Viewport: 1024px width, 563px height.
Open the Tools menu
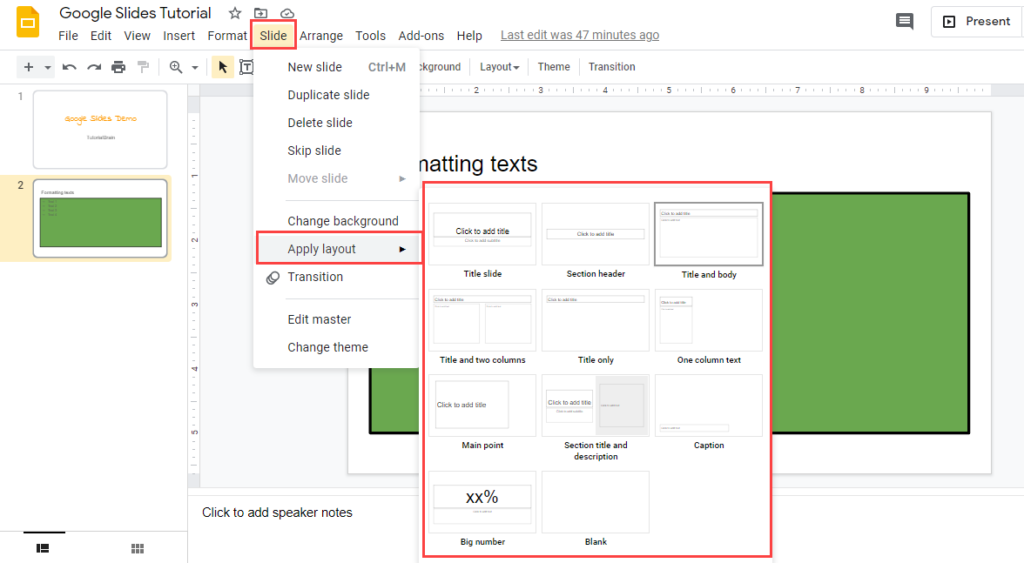click(x=370, y=36)
